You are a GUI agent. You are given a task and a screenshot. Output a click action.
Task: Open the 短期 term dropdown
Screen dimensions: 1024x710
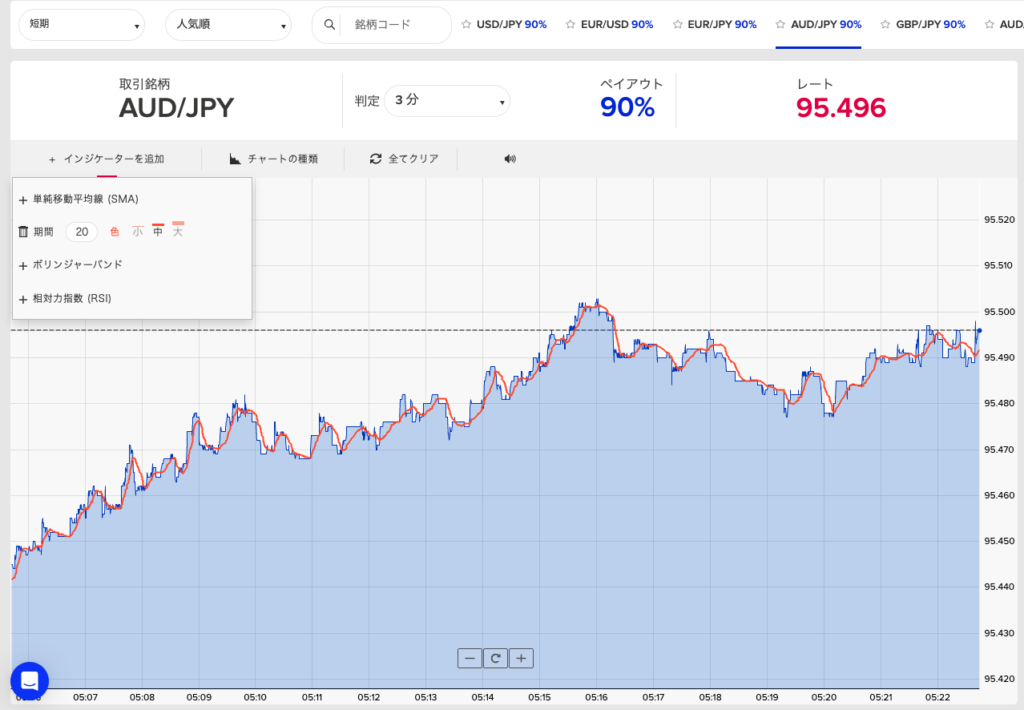click(x=82, y=25)
